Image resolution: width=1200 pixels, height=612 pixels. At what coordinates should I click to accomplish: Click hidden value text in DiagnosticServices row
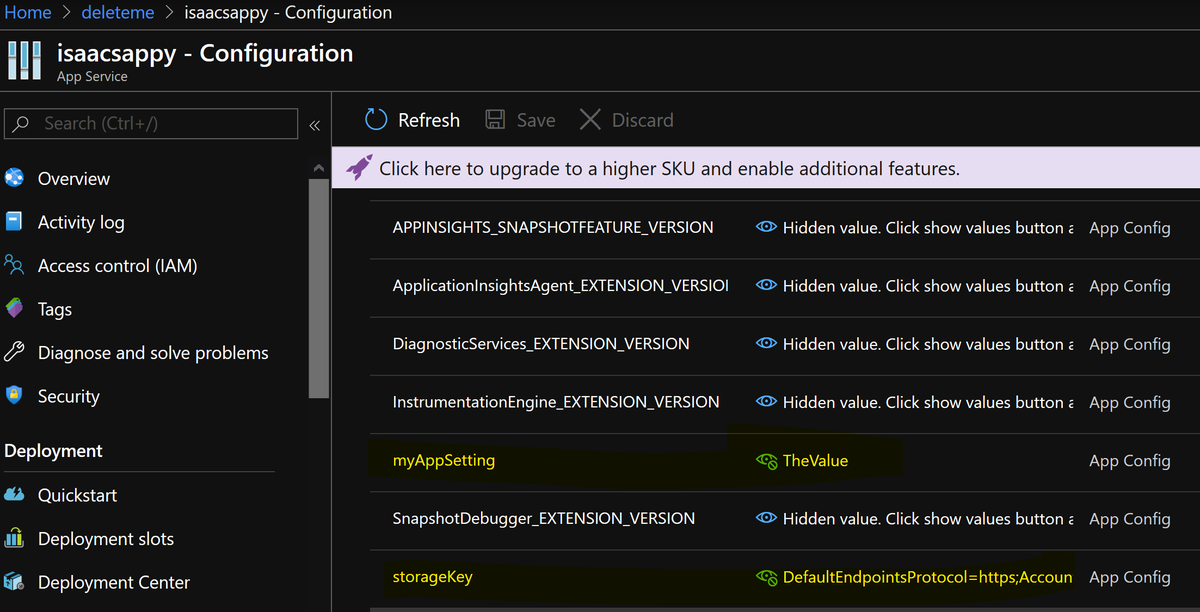928,344
